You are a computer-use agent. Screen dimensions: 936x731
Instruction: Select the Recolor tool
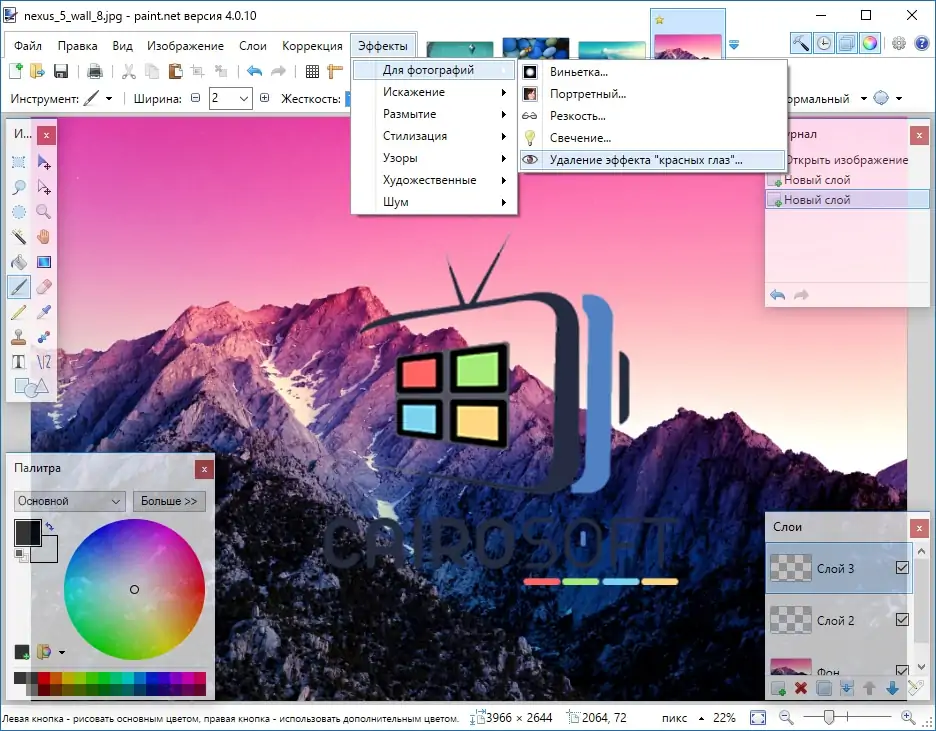click(44, 337)
